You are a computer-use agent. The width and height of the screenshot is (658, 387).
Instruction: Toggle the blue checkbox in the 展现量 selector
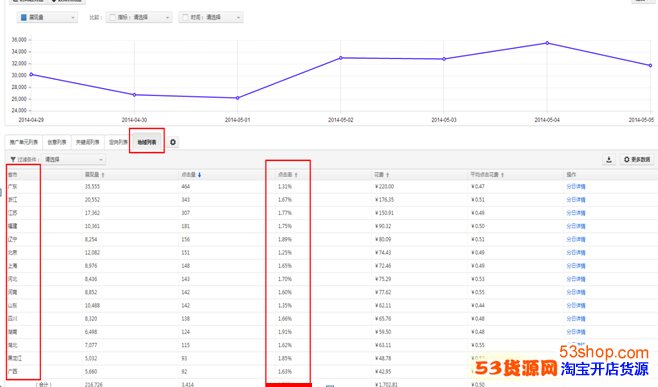(x=24, y=17)
